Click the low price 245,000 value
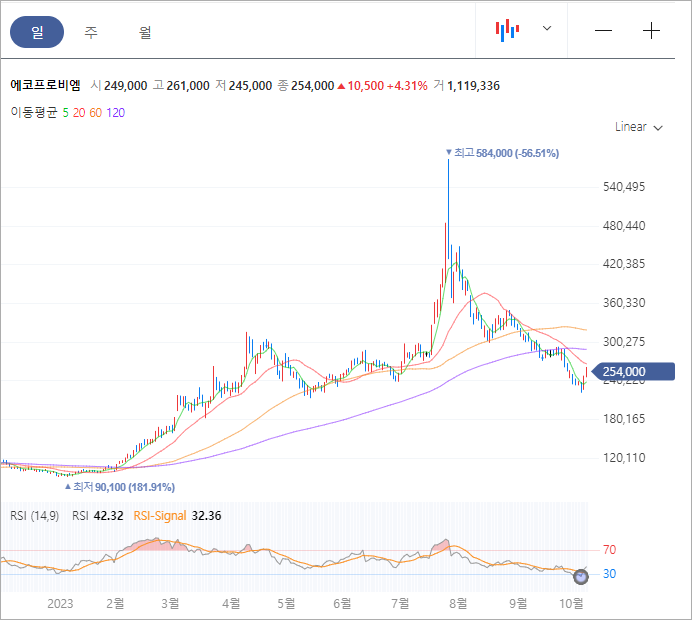This screenshot has height=620, width=692. point(250,86)
